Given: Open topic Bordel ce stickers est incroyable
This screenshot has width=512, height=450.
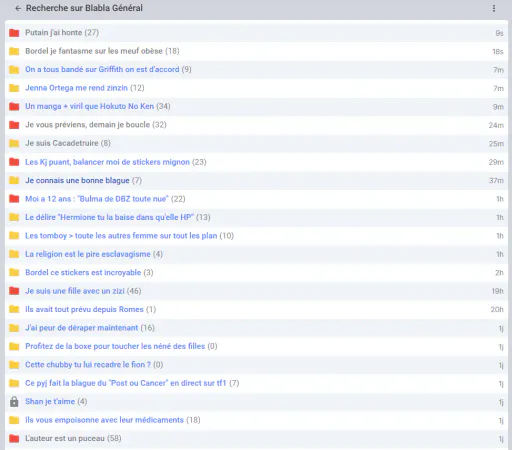Looking at the screenshot, I should pyautogui.click(x=83, y=272).
